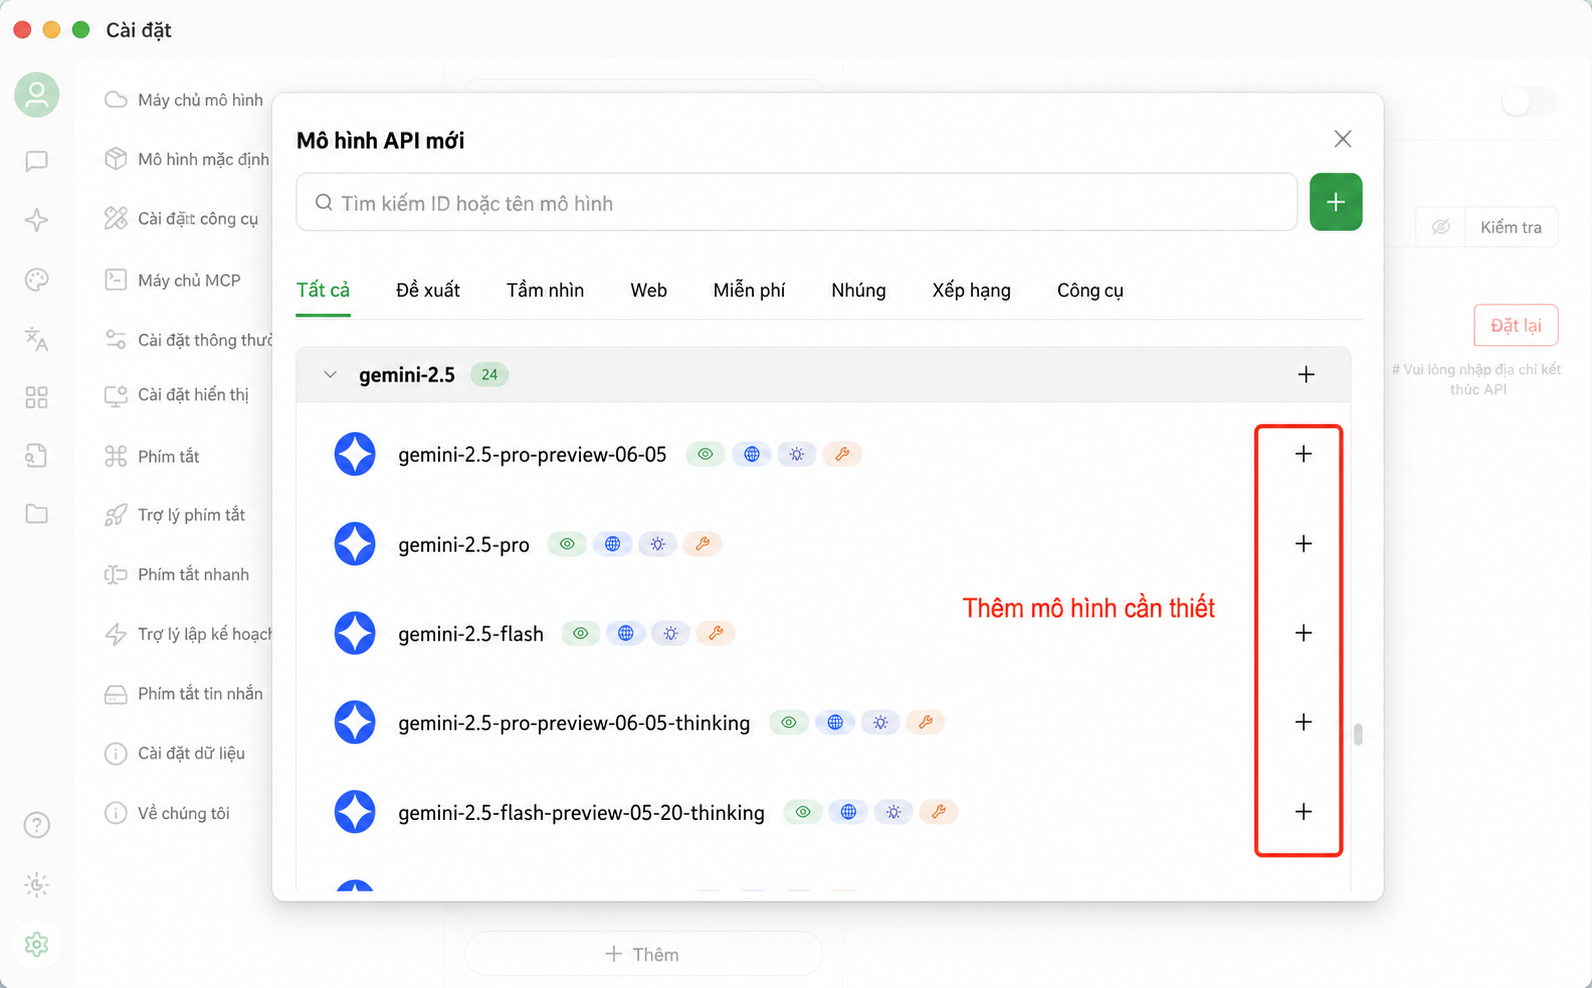Select the Công cụ tab
1592x988 pixels.
[1090, 290]
